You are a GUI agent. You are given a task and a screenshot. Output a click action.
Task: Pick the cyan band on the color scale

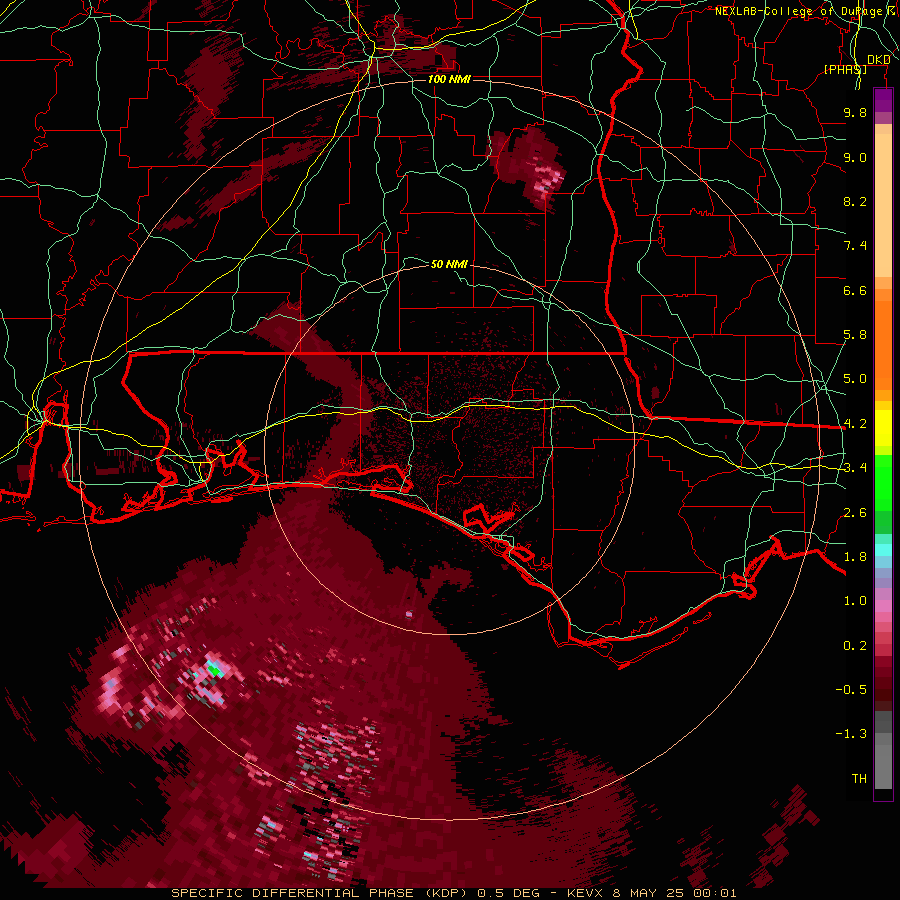click(883, 550)
